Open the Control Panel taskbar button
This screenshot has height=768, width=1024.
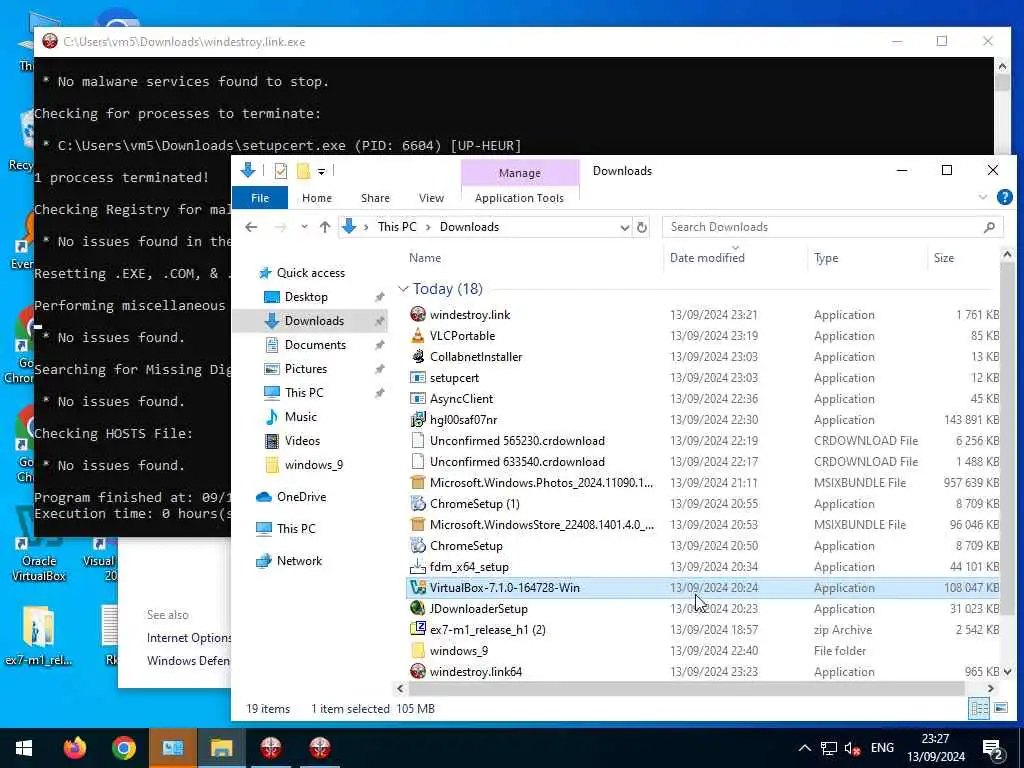point(172,748)
